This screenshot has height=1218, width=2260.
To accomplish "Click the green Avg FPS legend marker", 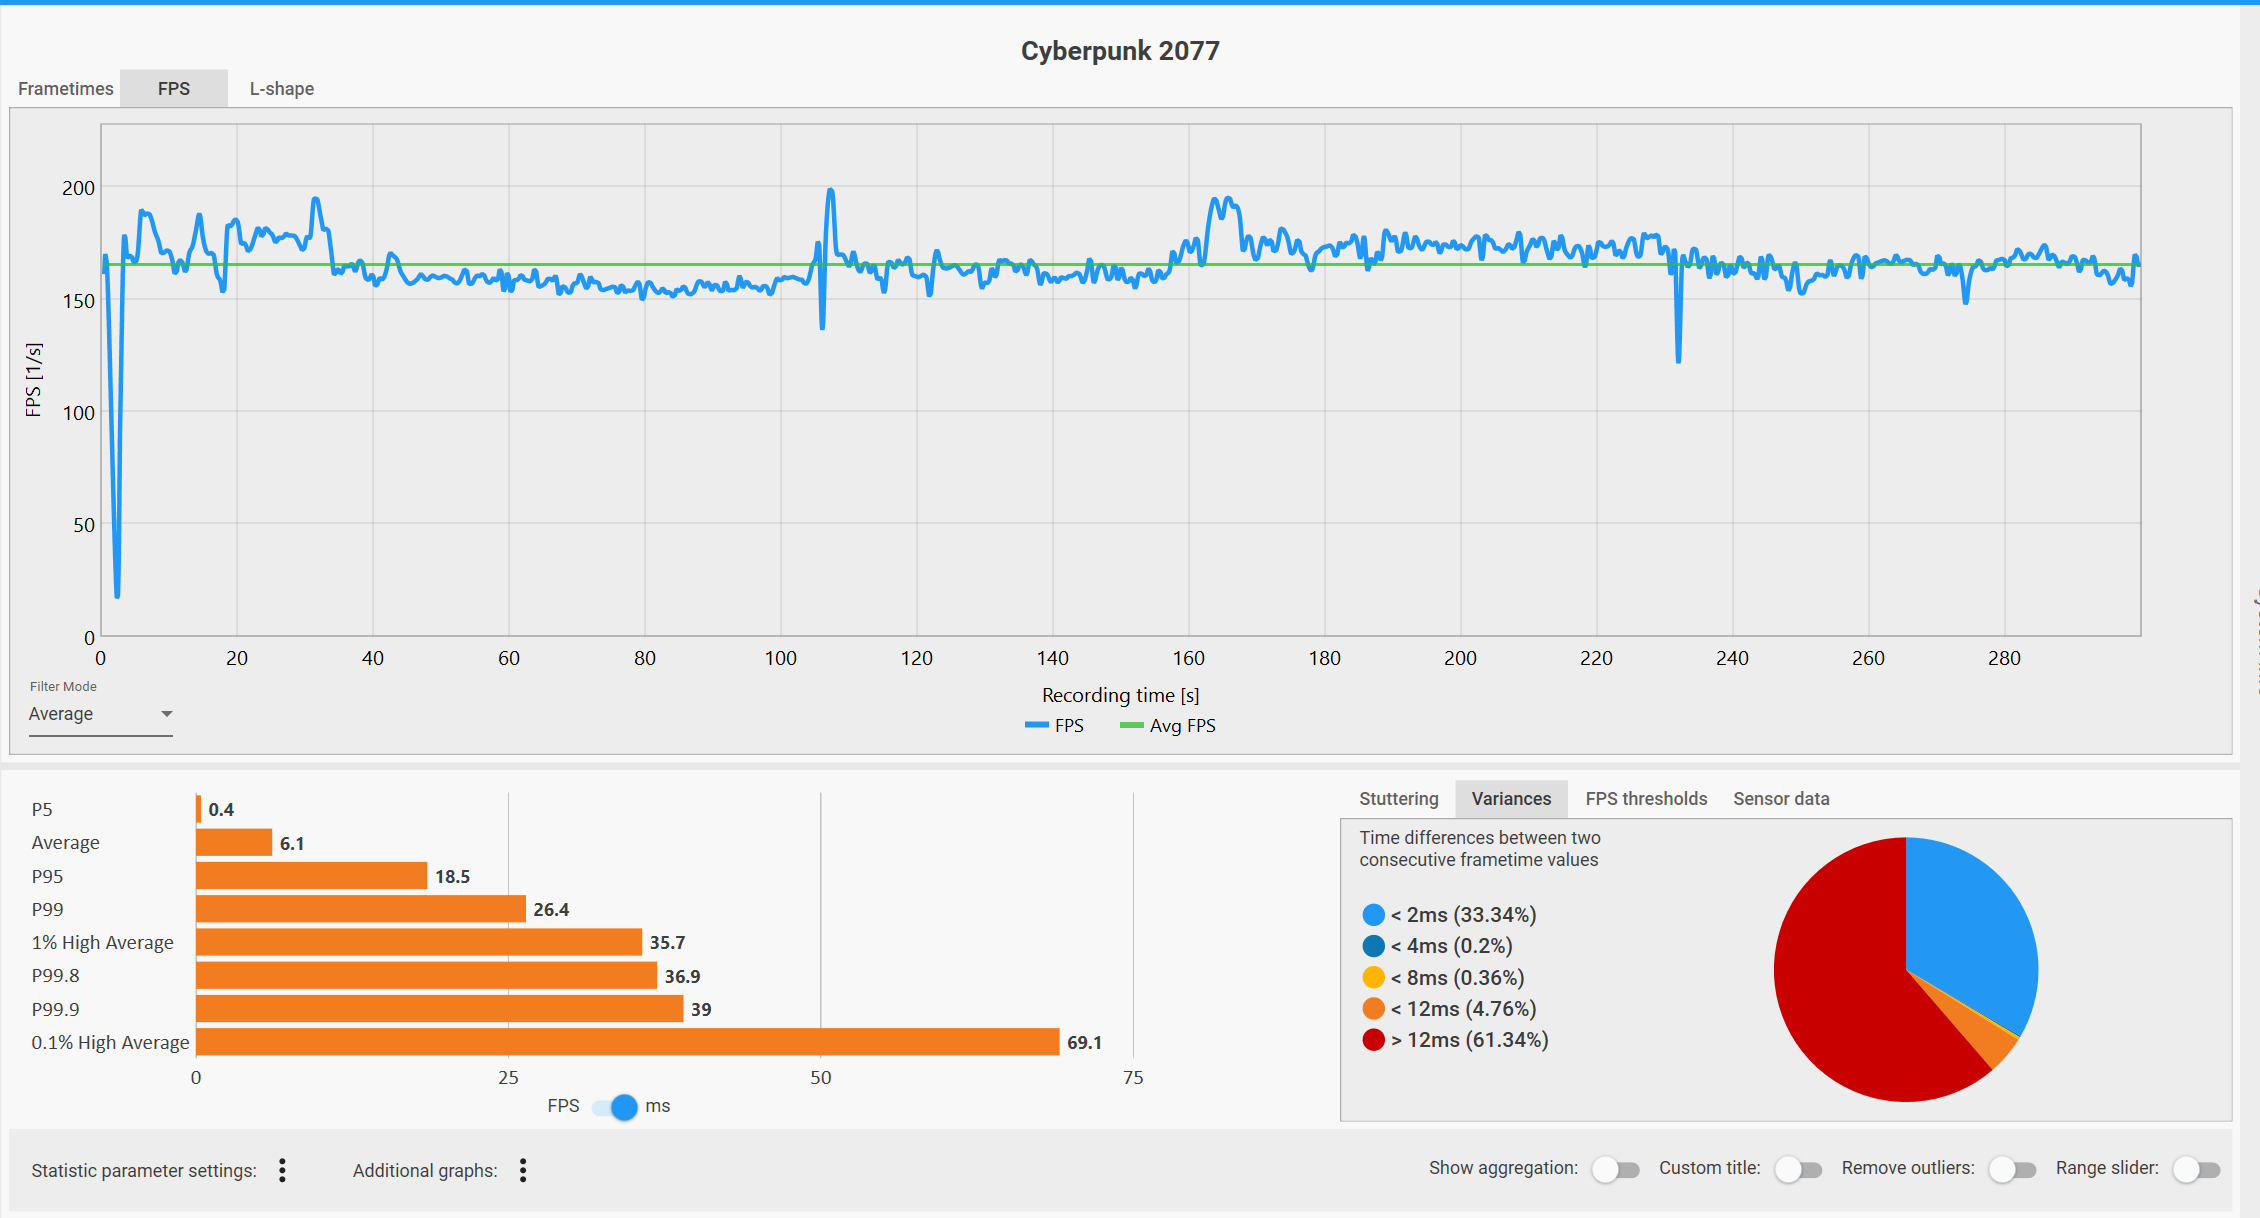I will [1131, 726].
